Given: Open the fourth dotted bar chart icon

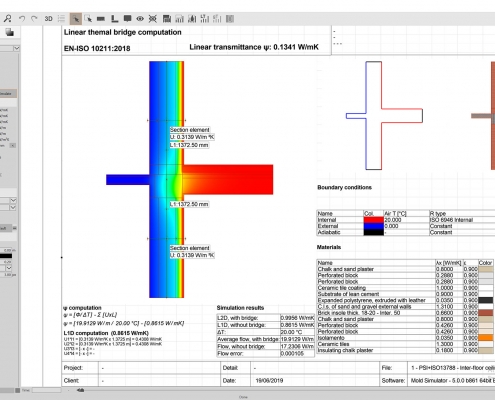Looking at the screenshot, I should click(205, 19).
